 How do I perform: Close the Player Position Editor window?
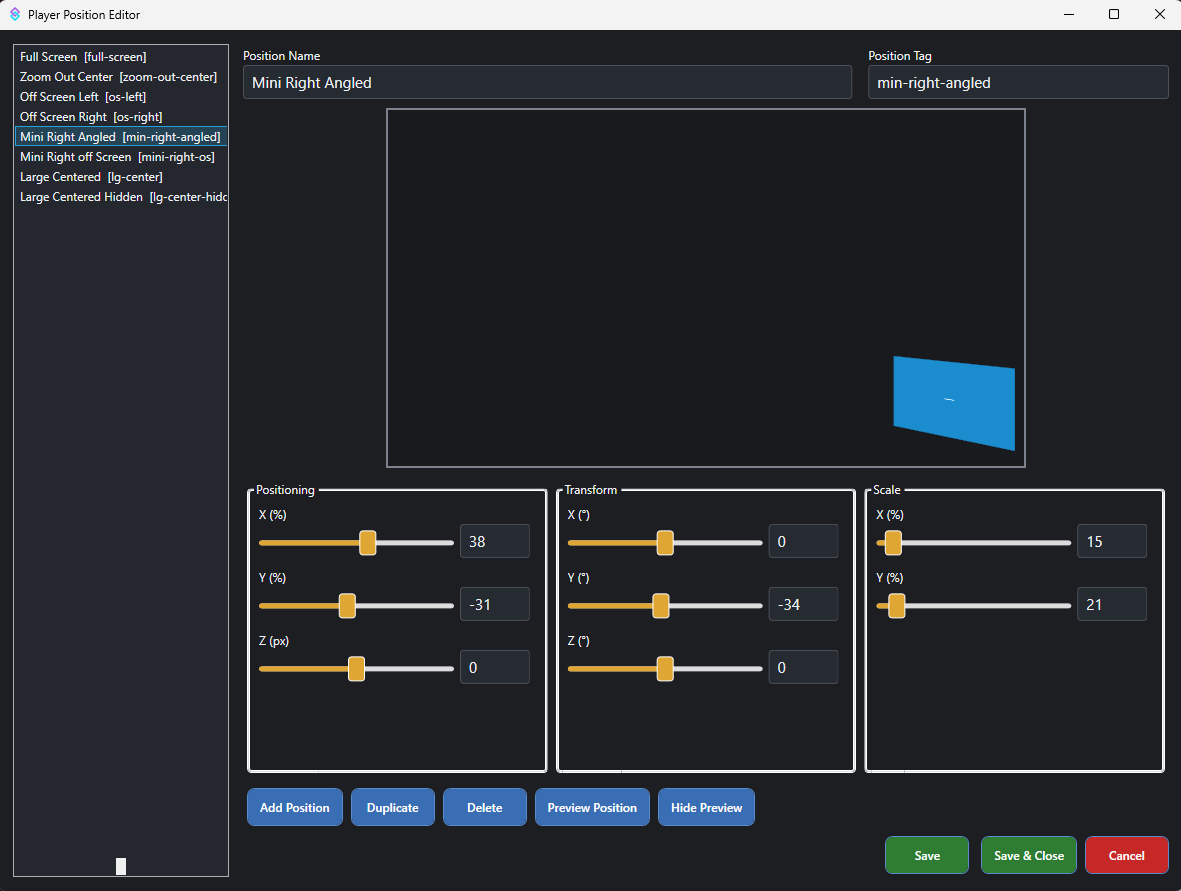click(1159, 14)
